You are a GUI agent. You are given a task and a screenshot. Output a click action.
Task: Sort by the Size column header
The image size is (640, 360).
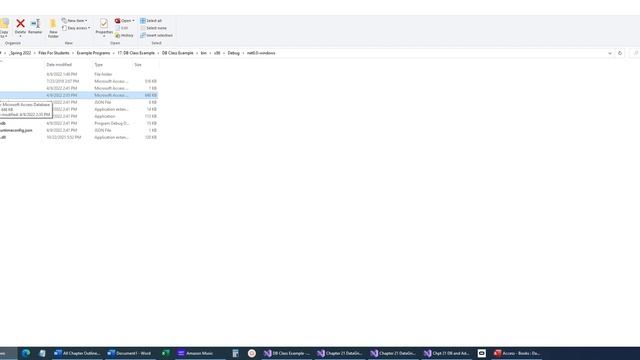coord(138,65)
